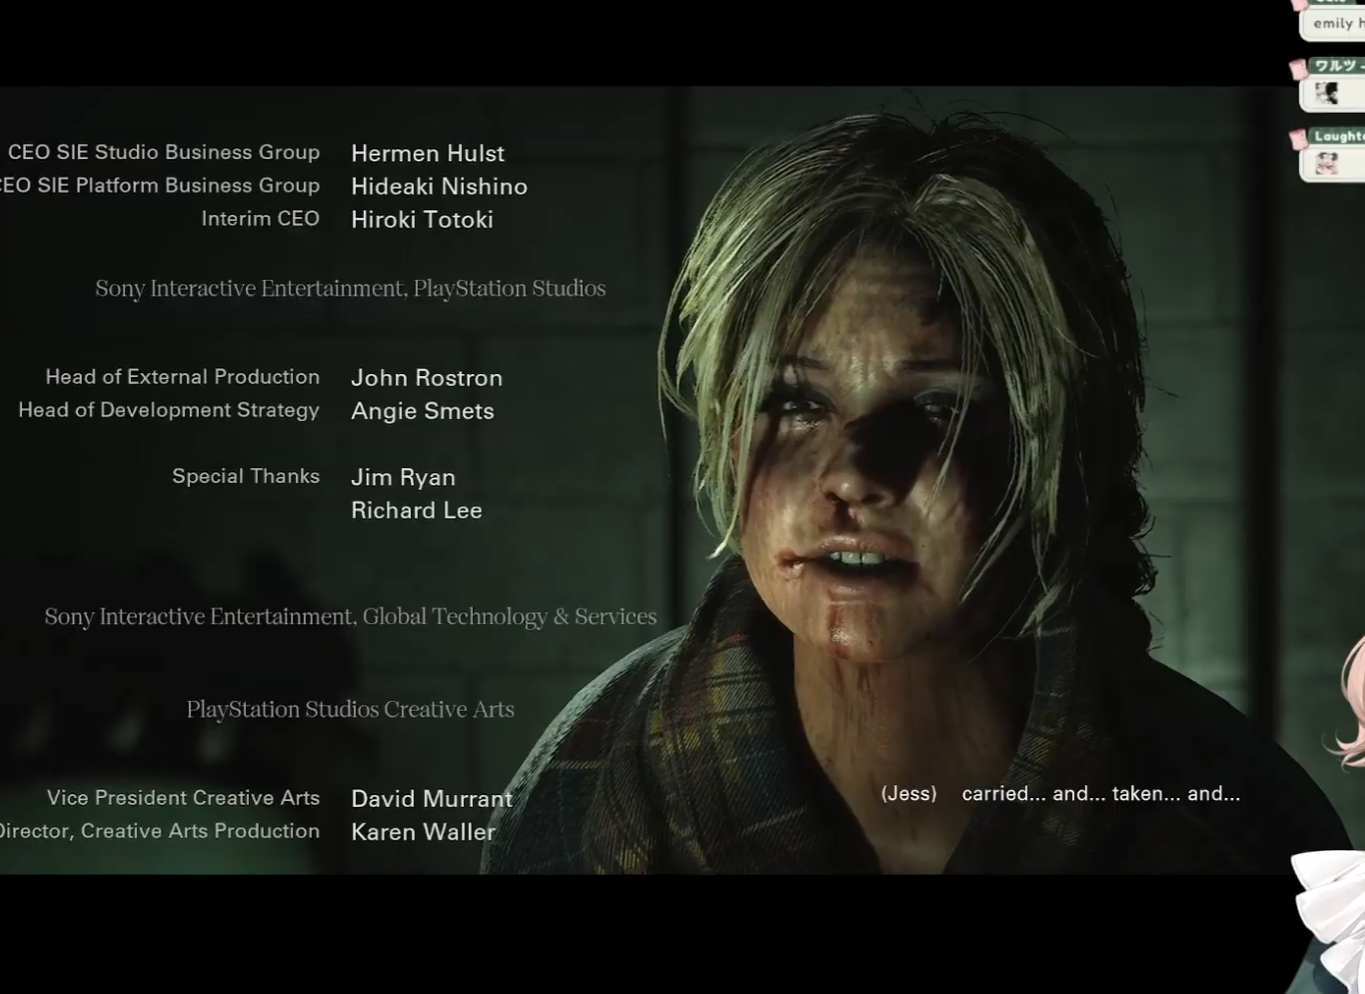Click the 'Head of Development Strategy' title

(169, 410)
